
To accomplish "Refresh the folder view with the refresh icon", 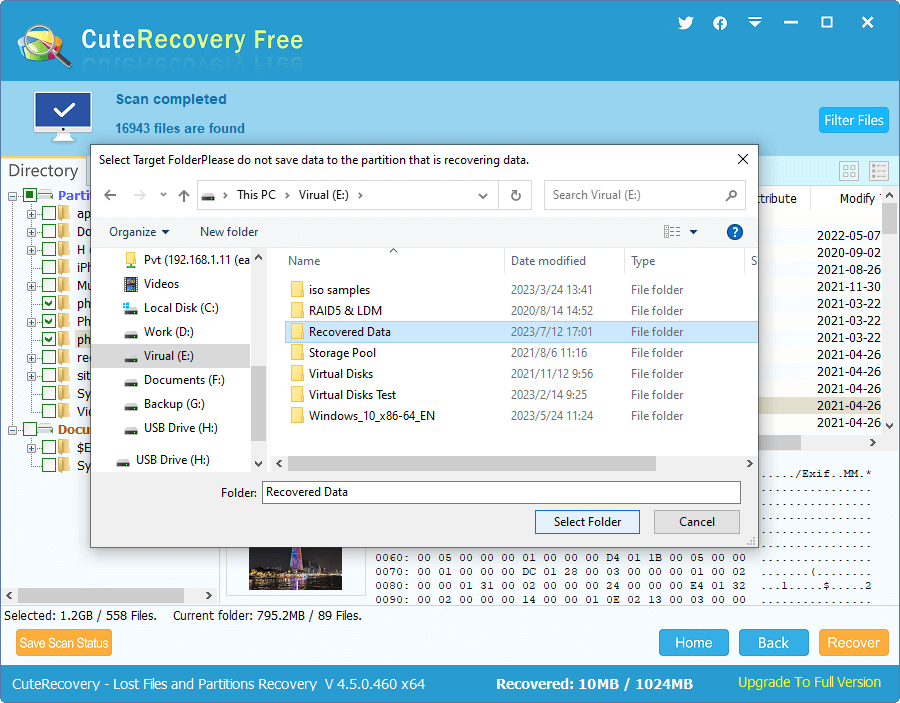I will pyautogui.click(x=514, y=194).
